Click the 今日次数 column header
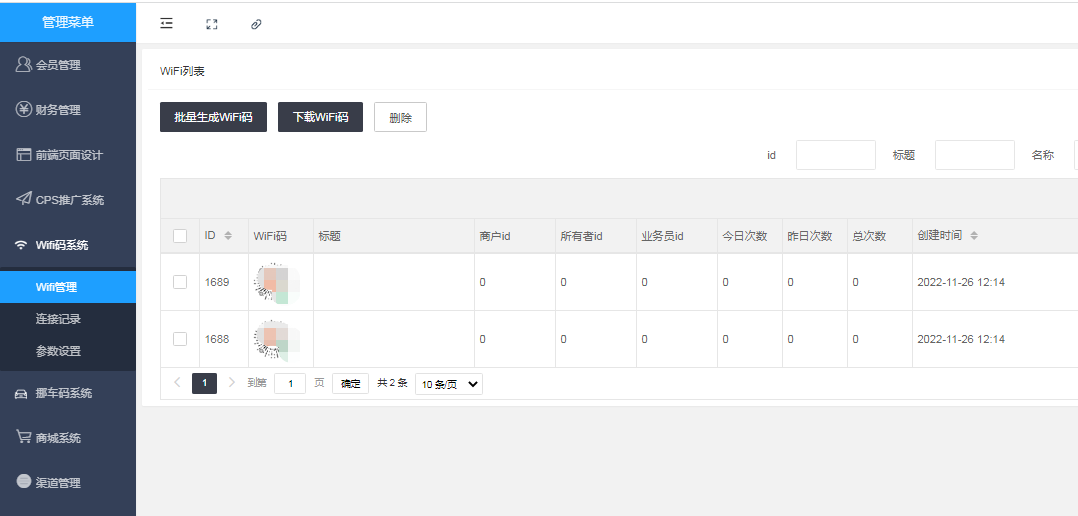1078x516 pixels. (x=745, y=236)
